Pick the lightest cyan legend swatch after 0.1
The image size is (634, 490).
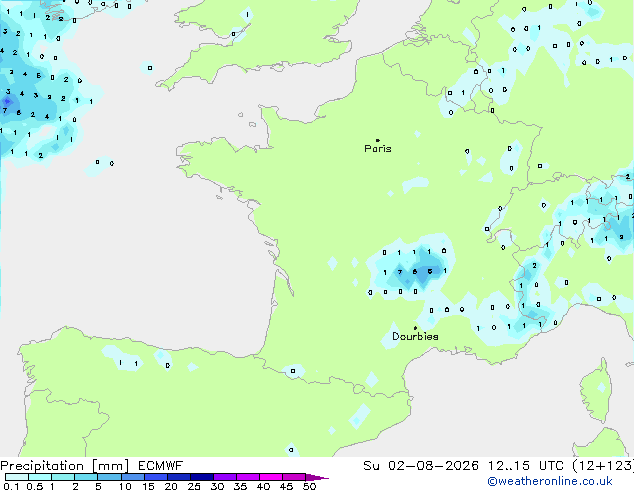[17, 477]
